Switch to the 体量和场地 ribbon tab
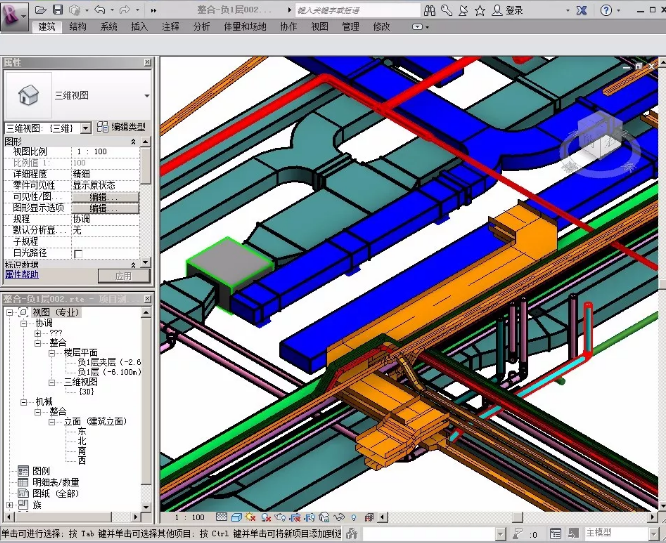Viewport: 666px width, 543px height. tap(245, 27)
